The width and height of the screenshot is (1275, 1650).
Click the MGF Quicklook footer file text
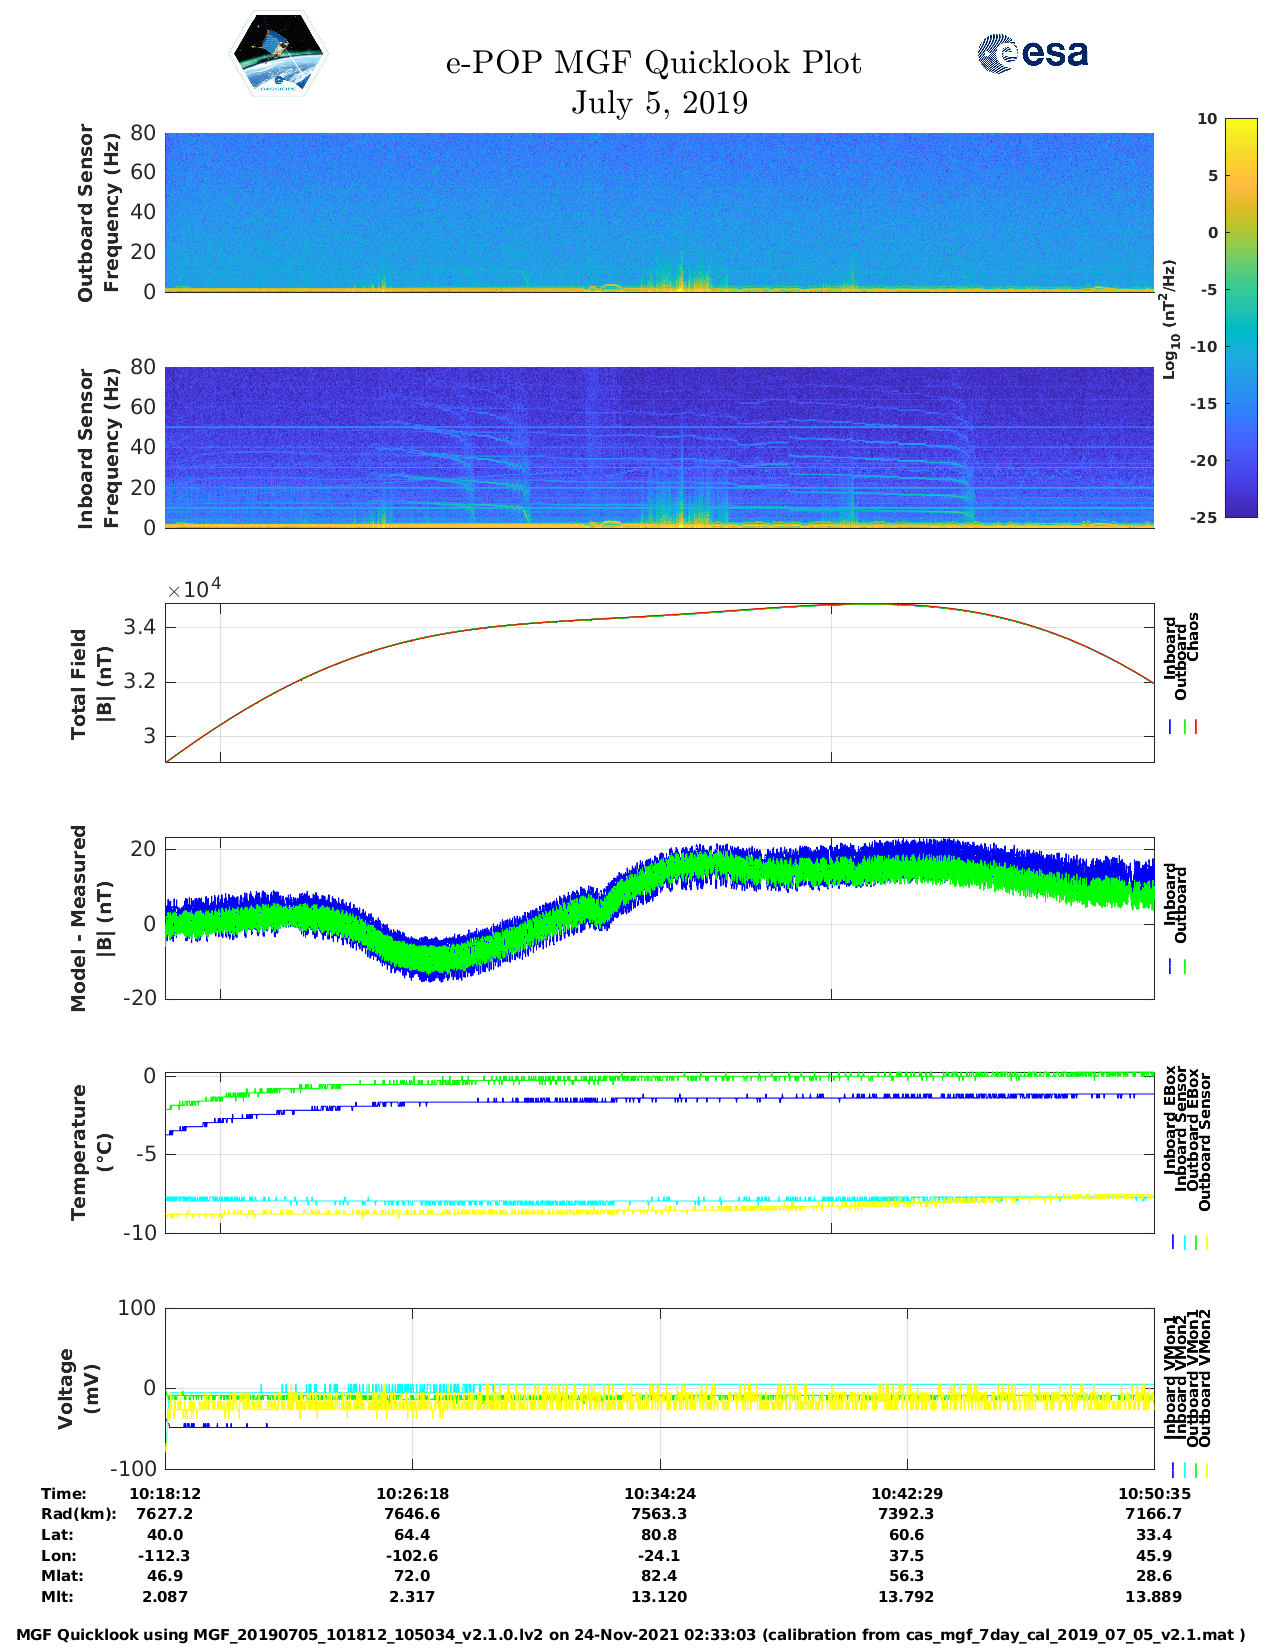point(630,1635)
